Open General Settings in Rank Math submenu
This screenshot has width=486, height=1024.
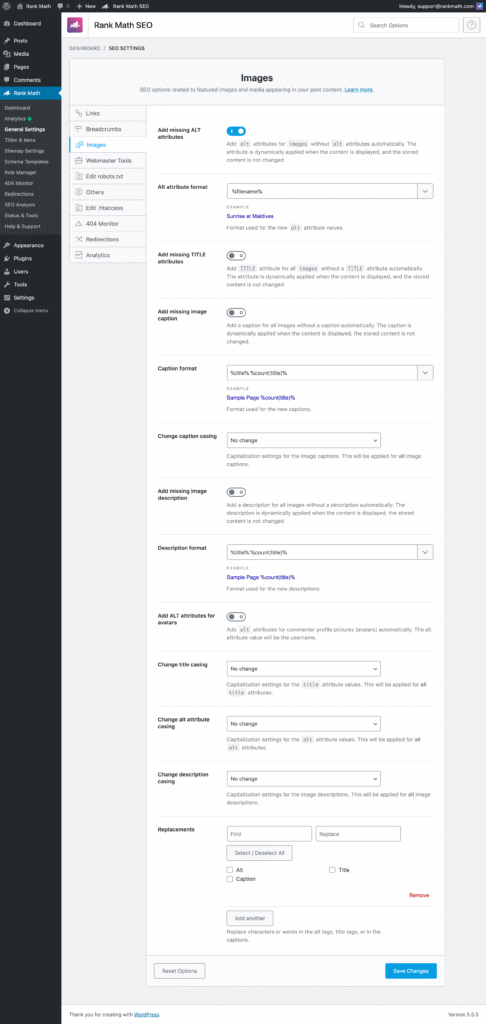[x=24, y=129]
